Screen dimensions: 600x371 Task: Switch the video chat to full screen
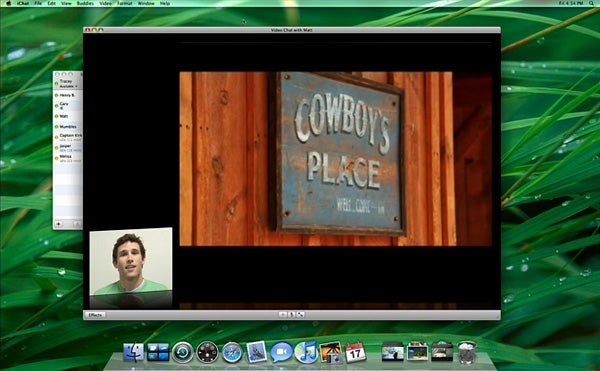point(300,315)
